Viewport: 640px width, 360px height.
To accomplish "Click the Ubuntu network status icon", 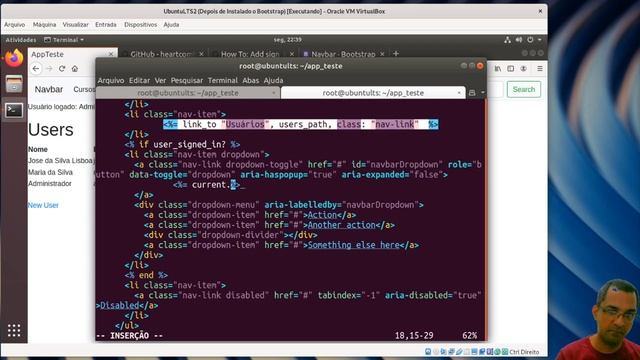I will point(507,40).
